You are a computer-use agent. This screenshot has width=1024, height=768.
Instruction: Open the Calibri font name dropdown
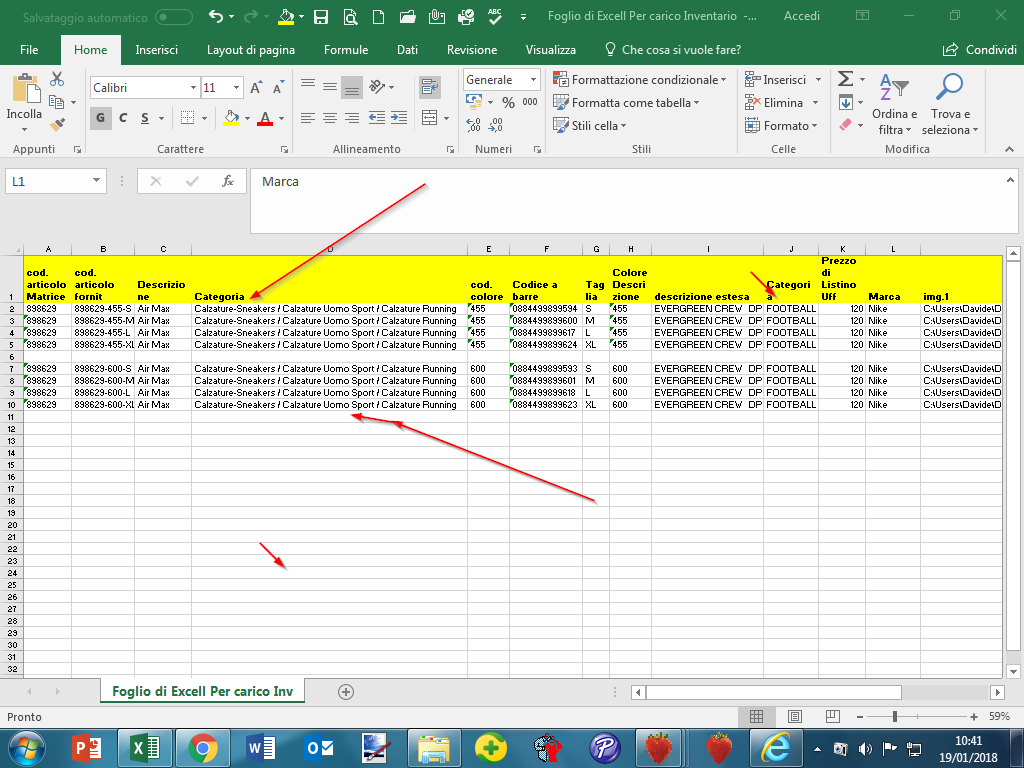193,88
